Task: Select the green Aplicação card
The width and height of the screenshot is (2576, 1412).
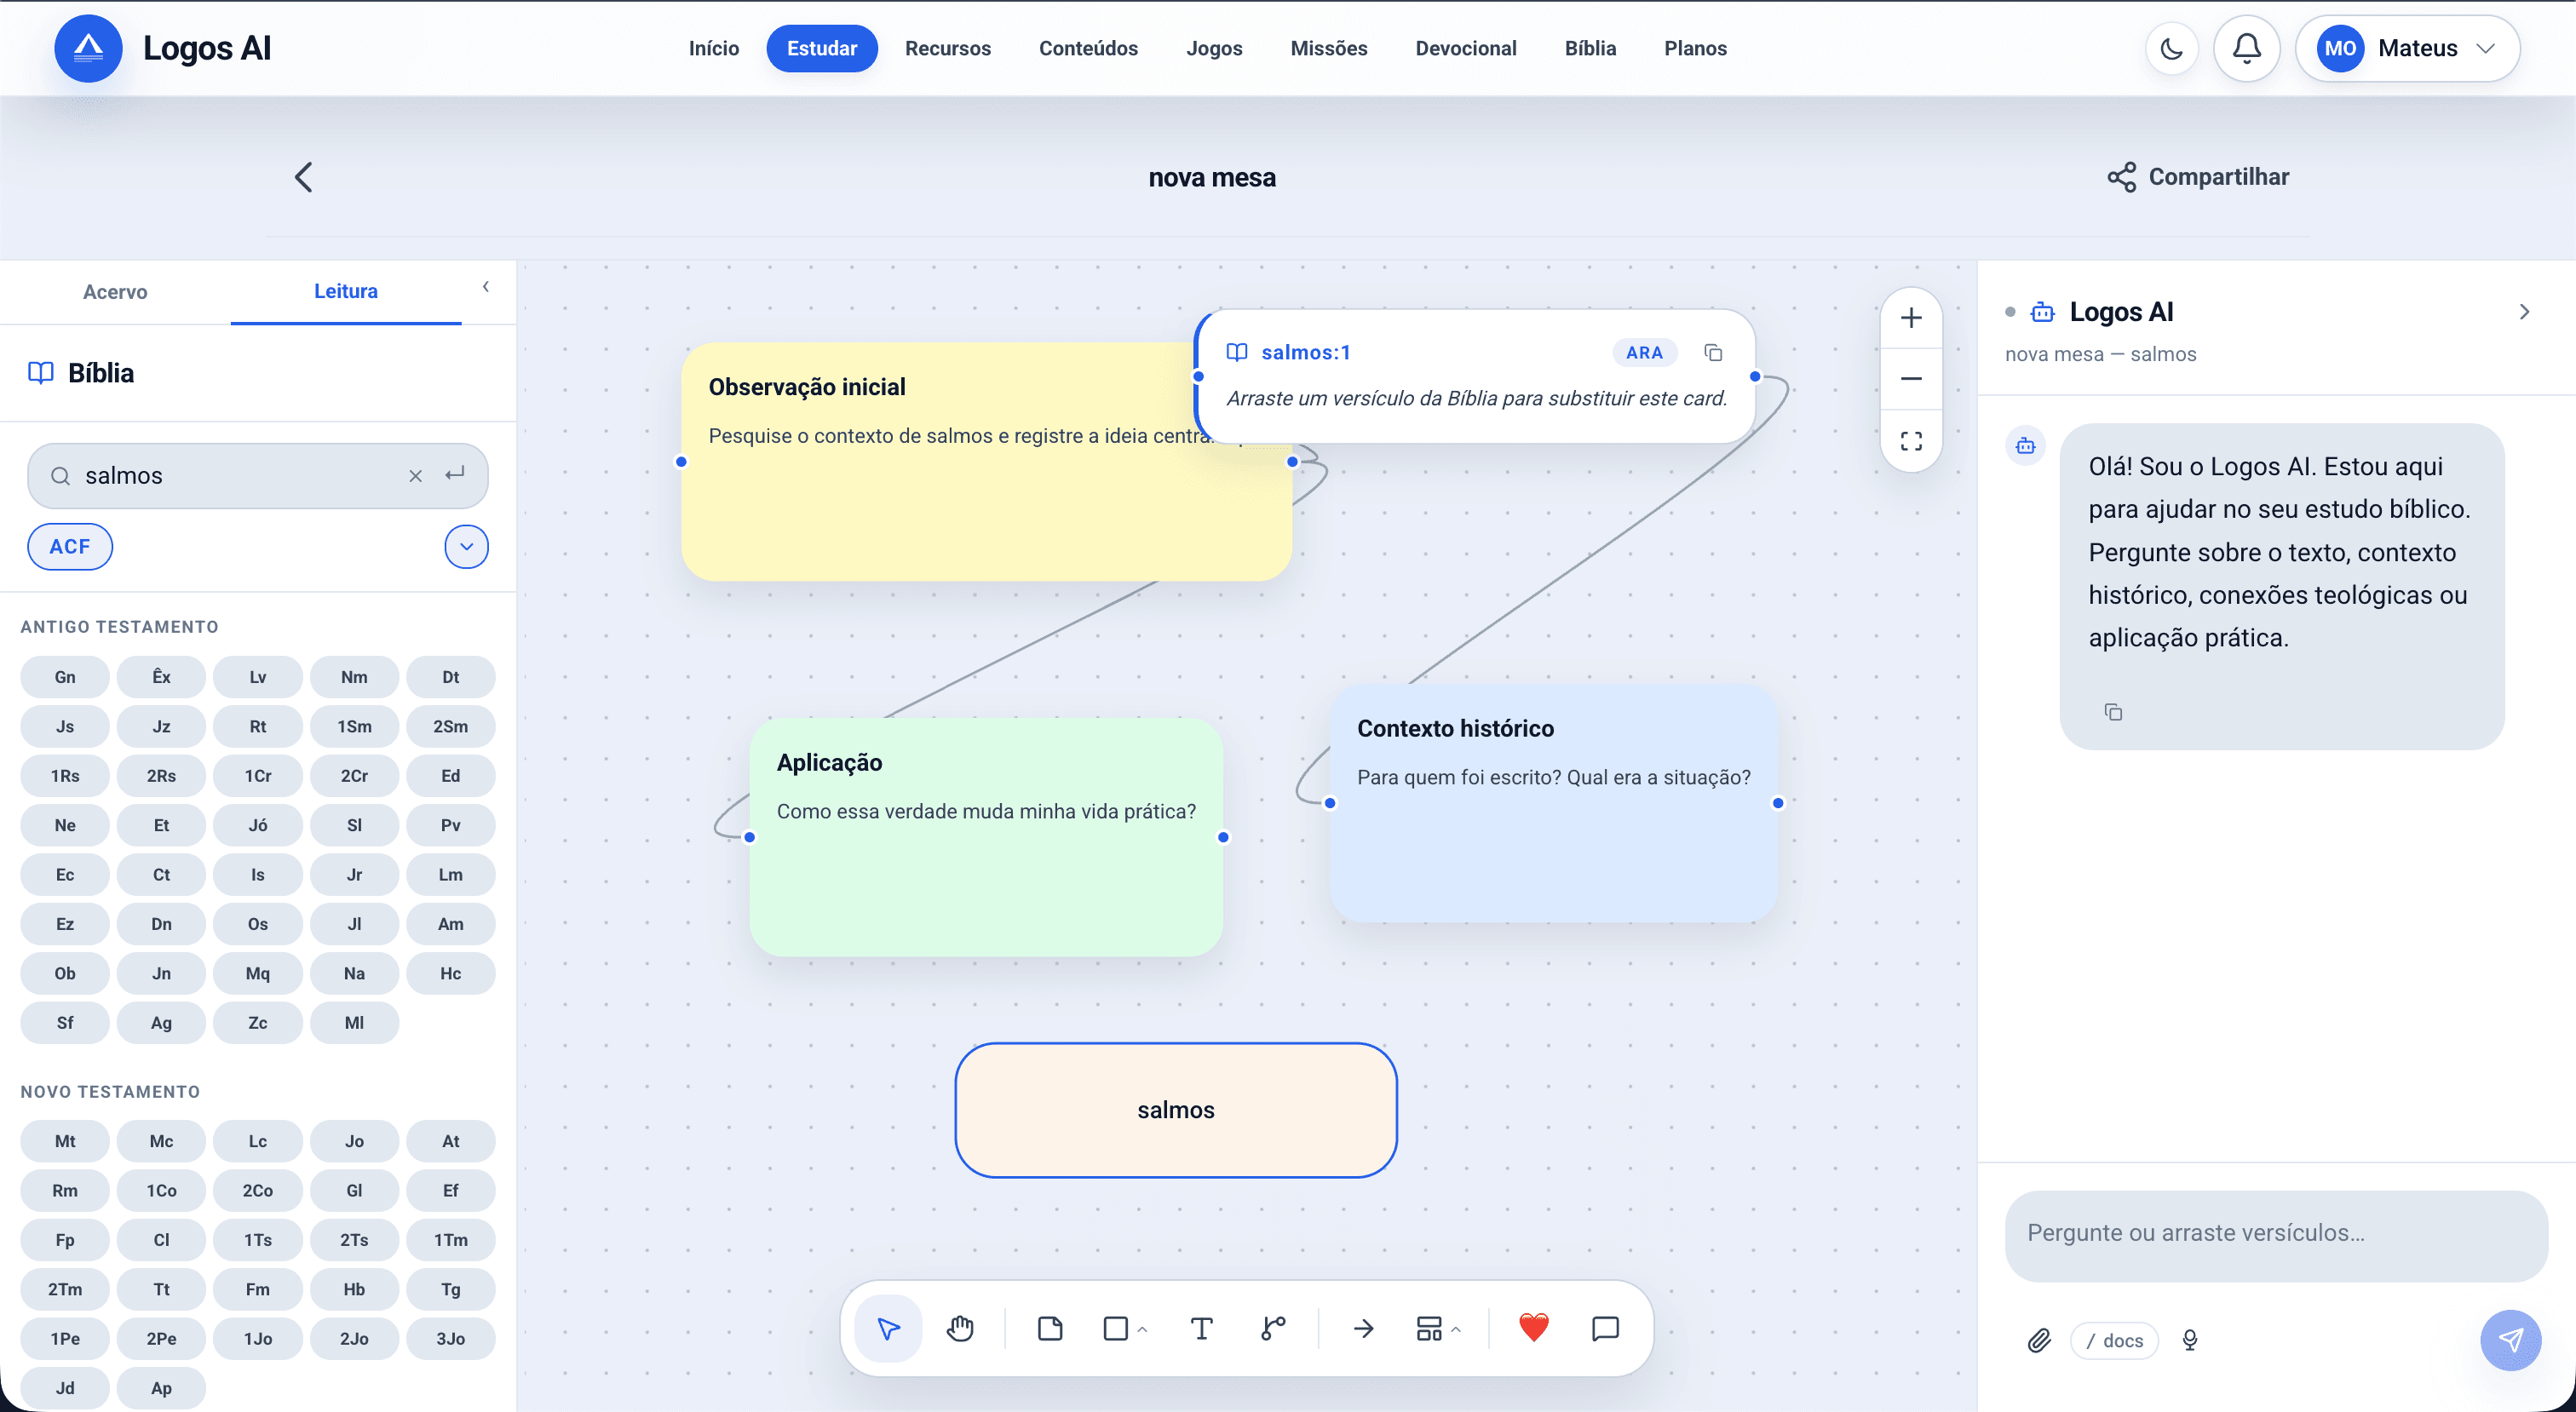Action: tap(986, 837)
